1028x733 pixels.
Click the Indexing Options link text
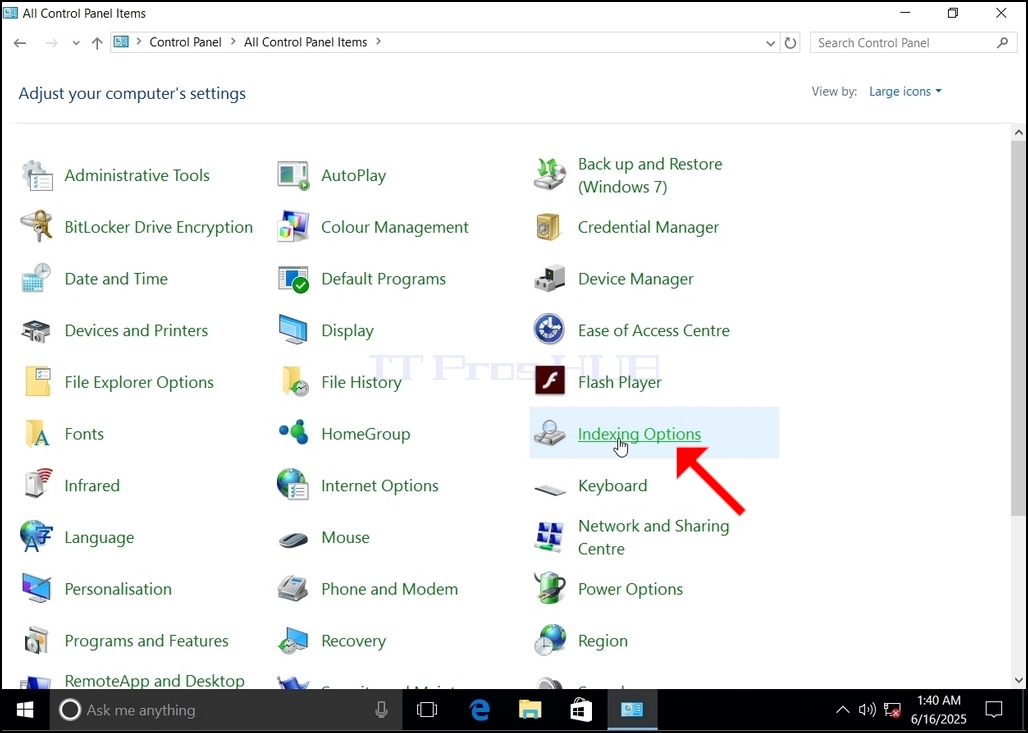pos(639,434)
